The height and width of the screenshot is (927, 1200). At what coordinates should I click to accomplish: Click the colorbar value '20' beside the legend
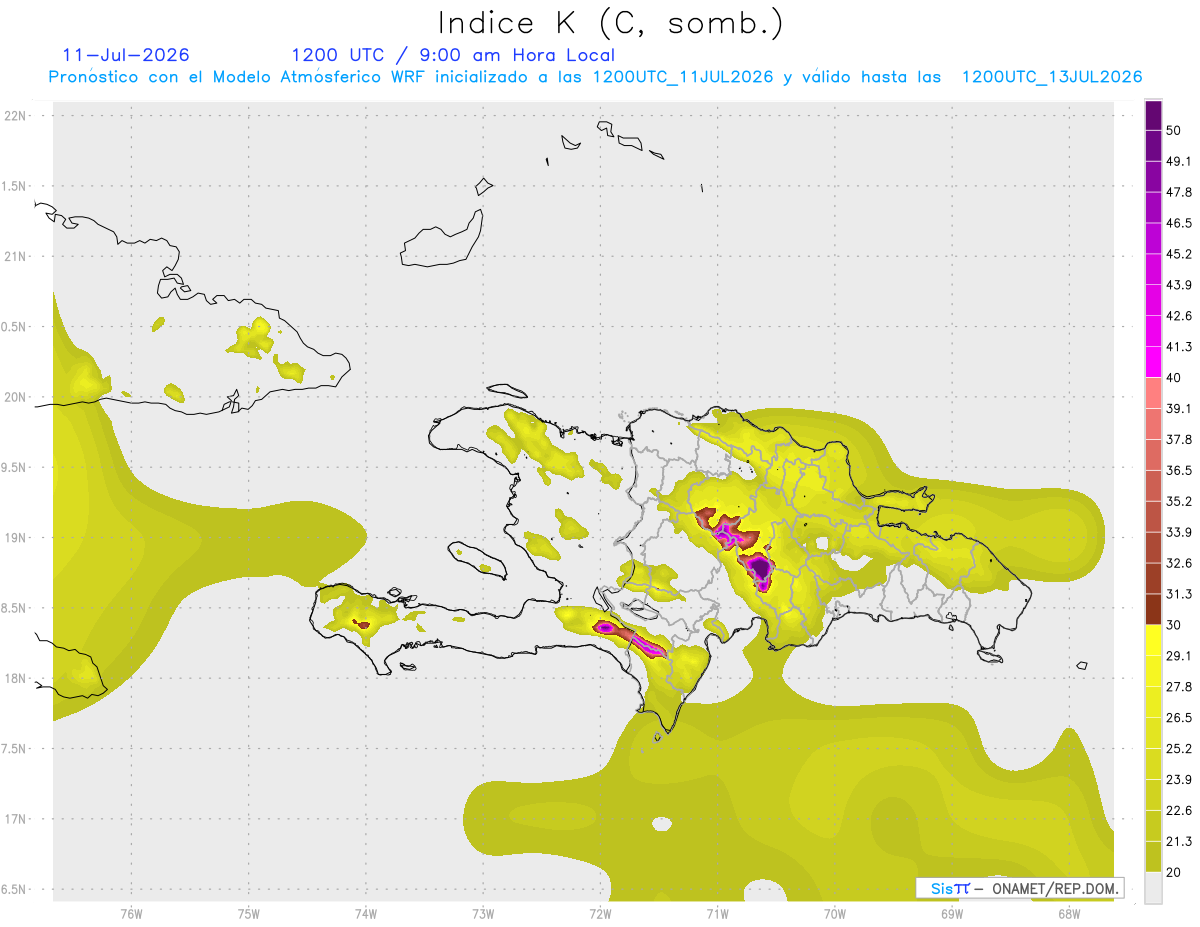[x=1174, y=872]
